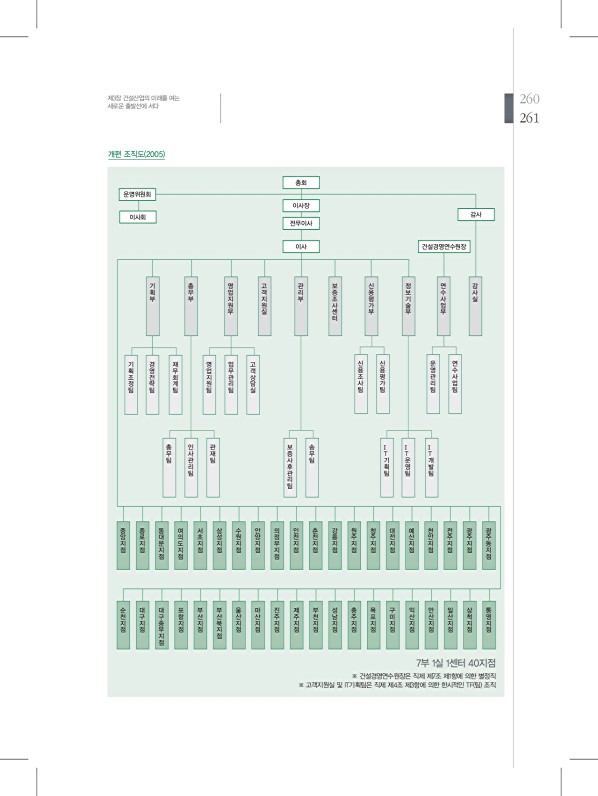Click the 인사관리팀 team box
Viewport: 598px width, 796px height.
click(x=191, y=468)
